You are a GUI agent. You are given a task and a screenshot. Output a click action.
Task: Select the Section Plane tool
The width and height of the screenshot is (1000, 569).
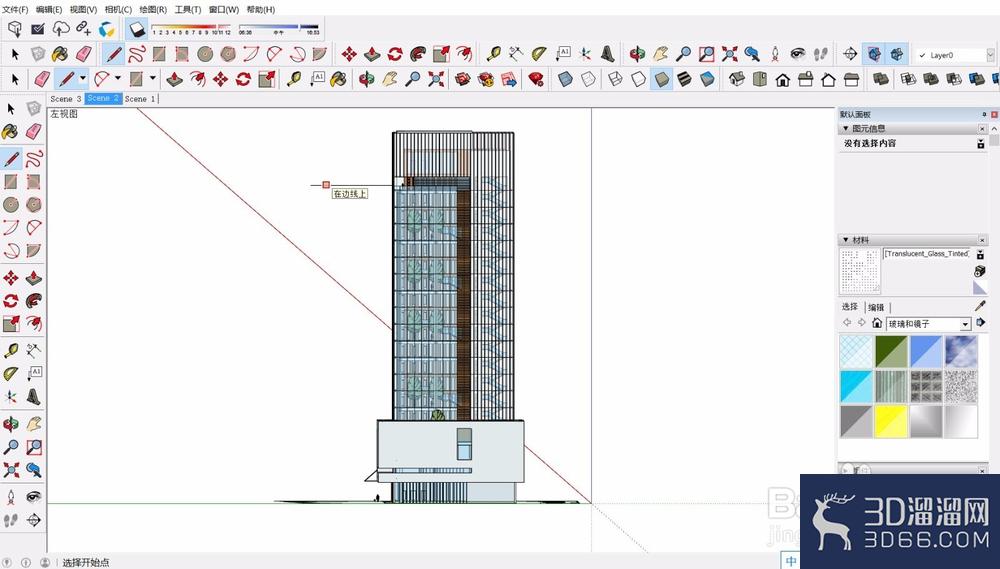pos(850,54)
